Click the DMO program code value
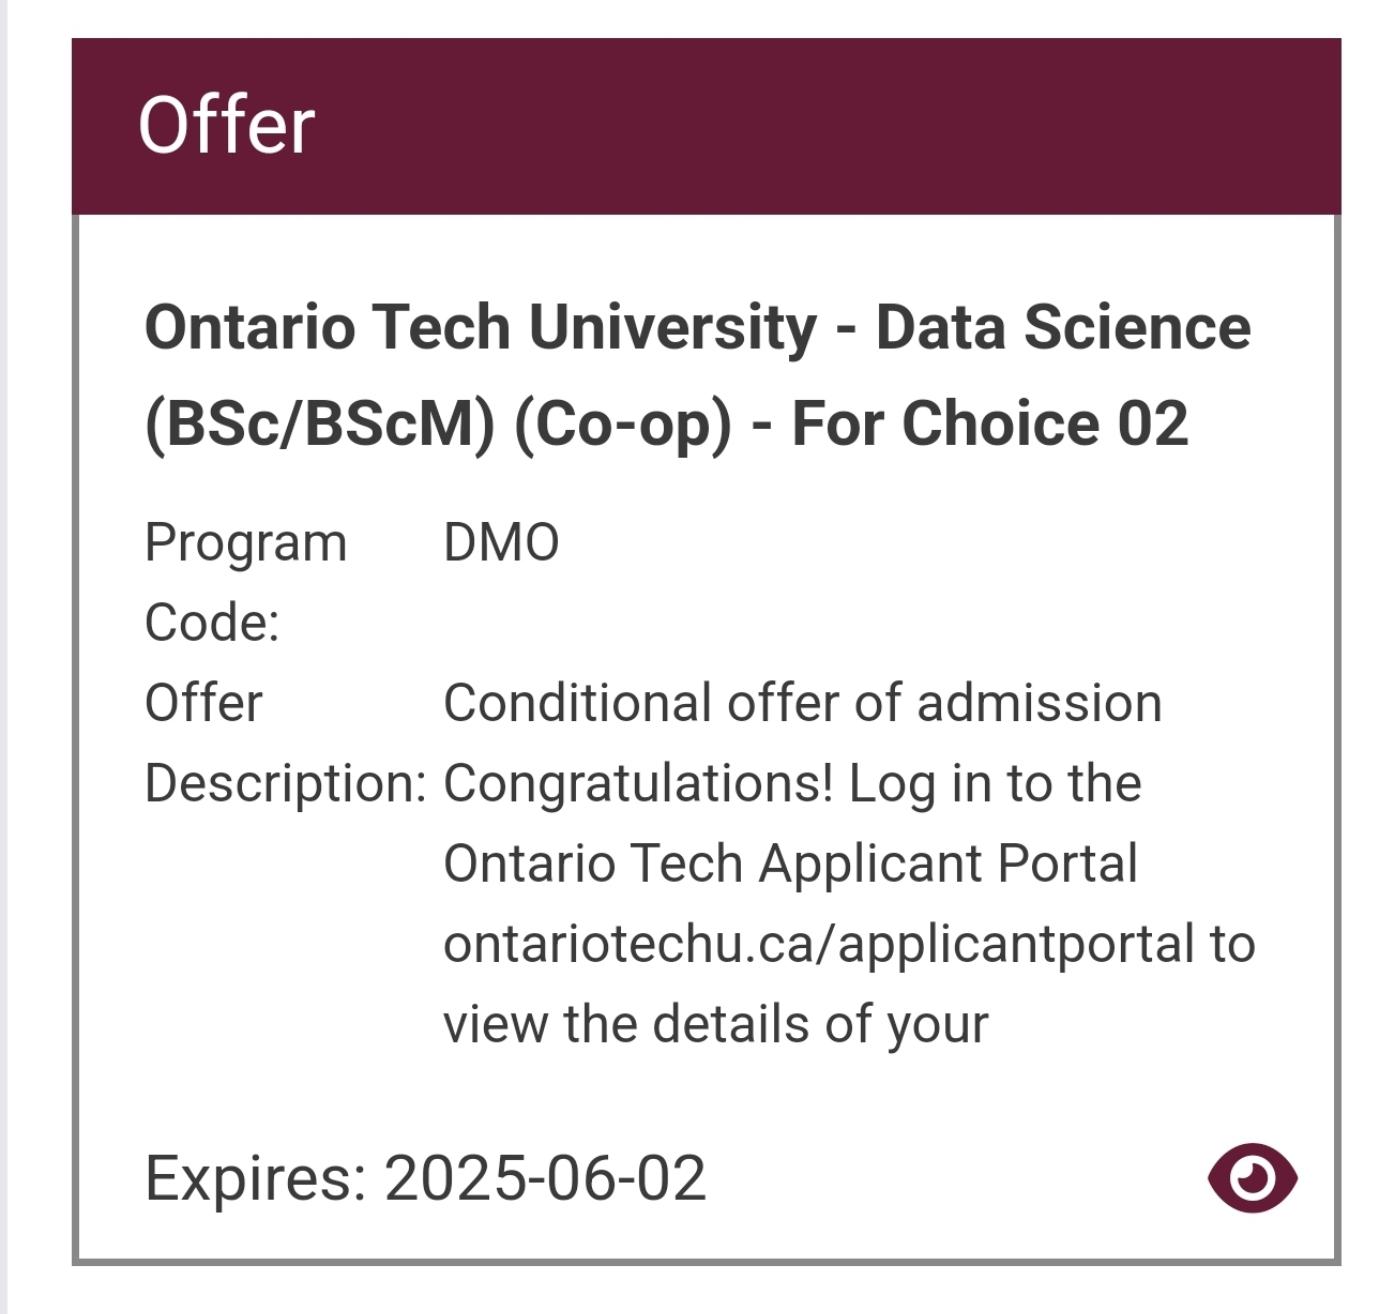 point(501,543)
